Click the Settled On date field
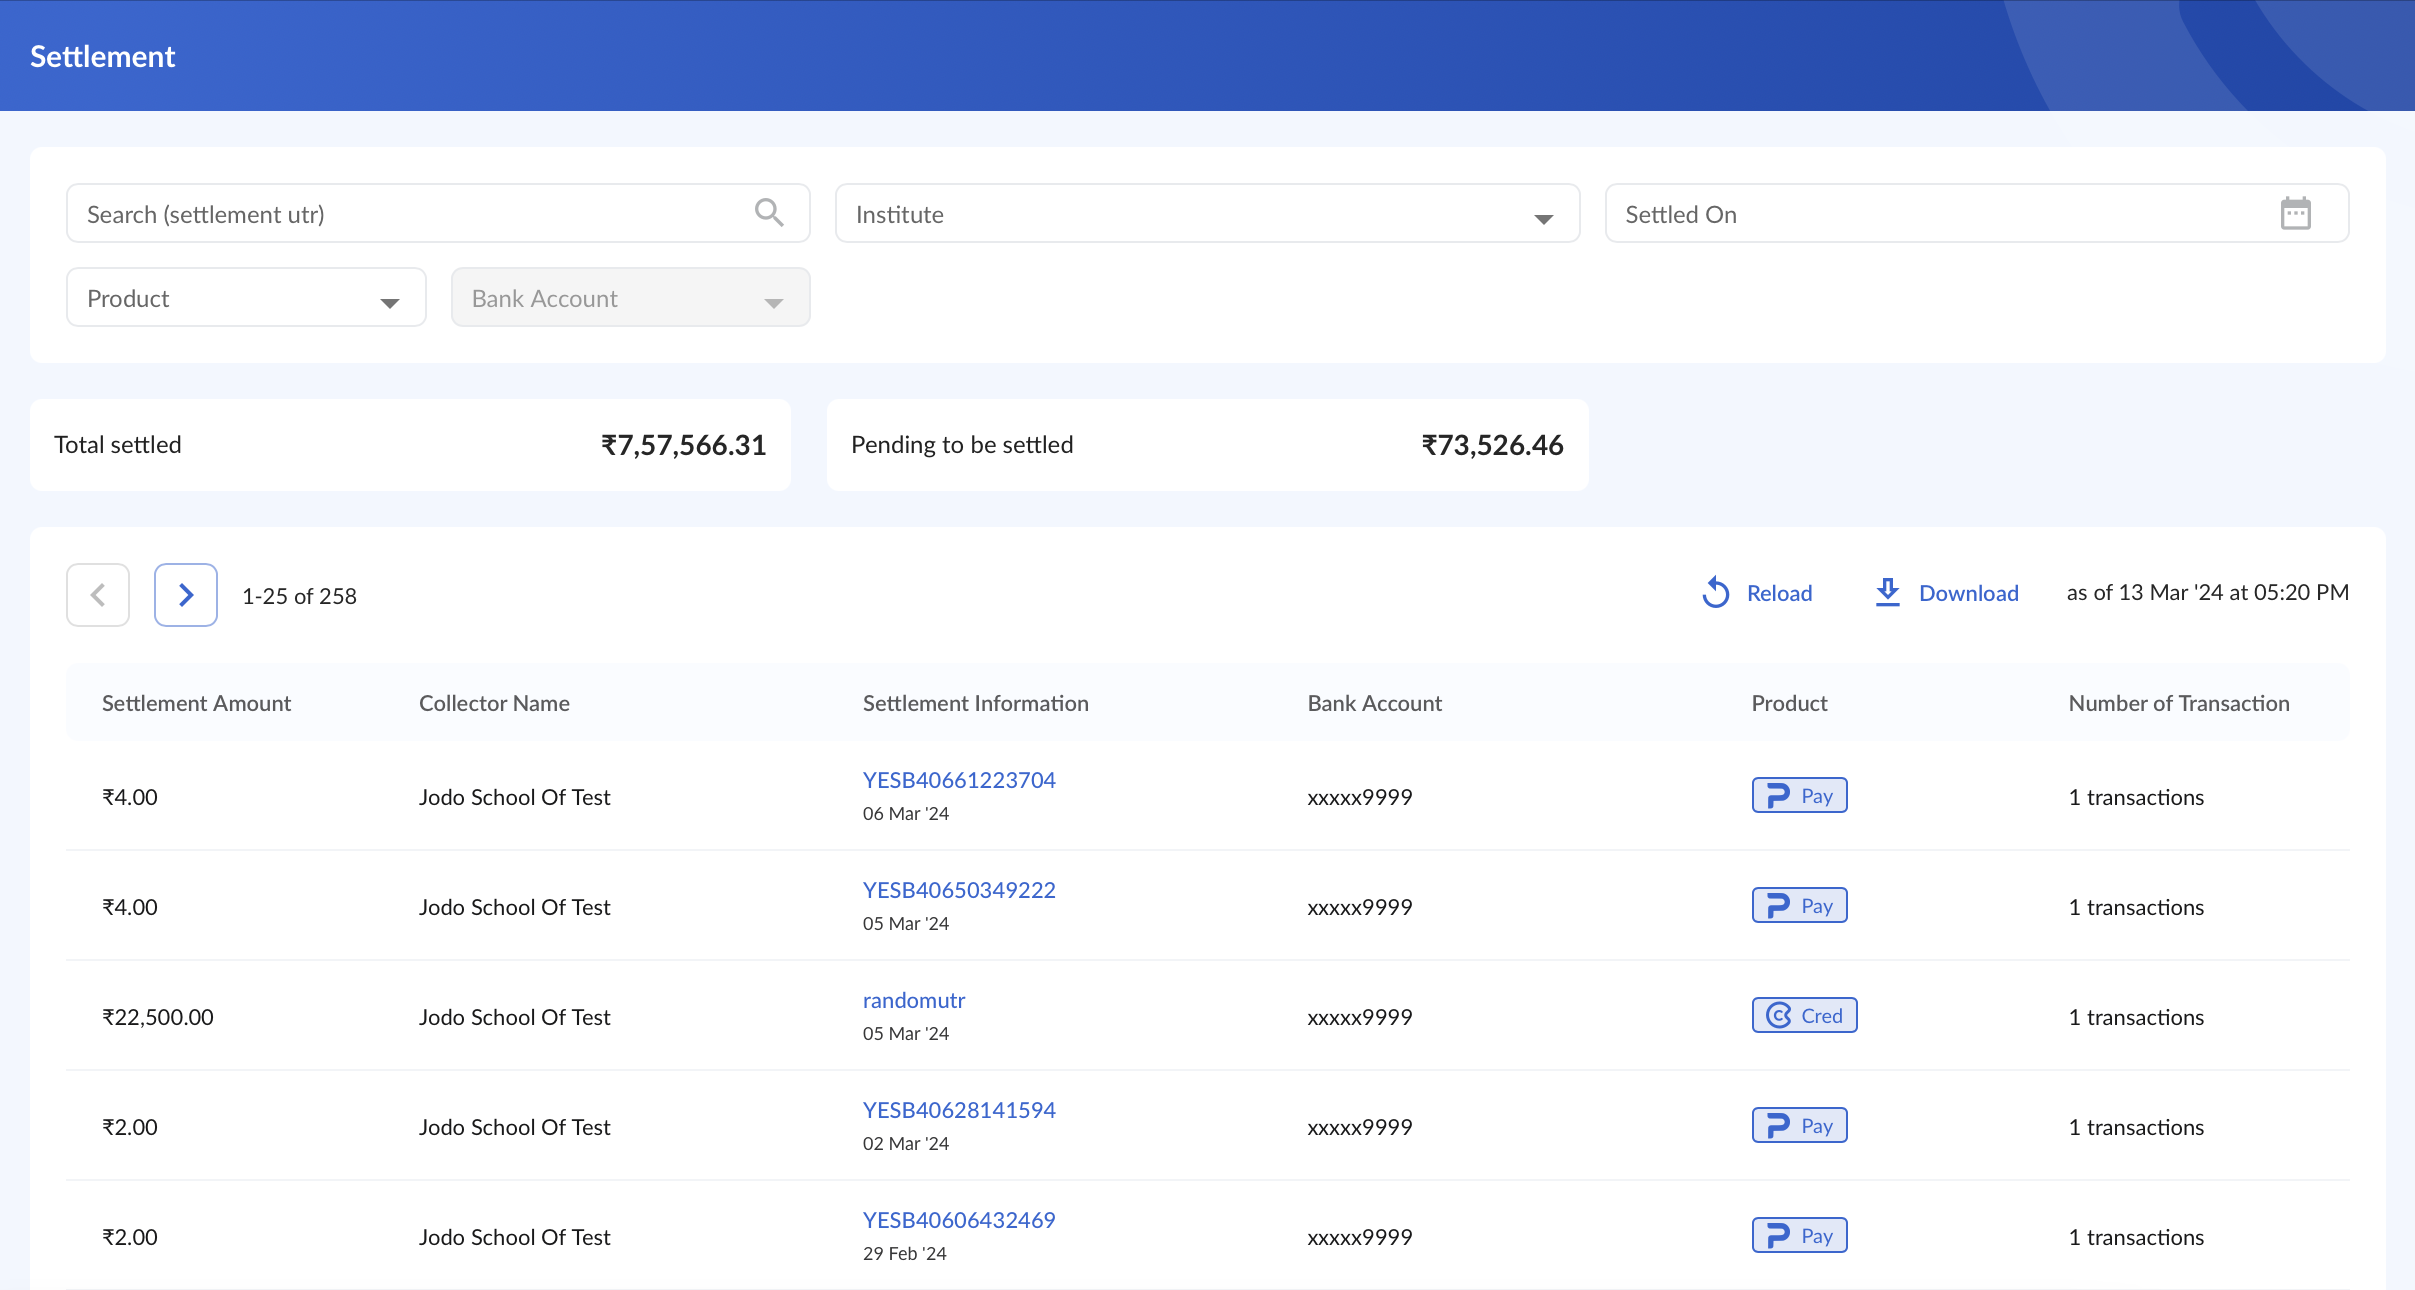This screenshot has width=2415, height=1290. pyautogui.click(x=1976, y=213)
